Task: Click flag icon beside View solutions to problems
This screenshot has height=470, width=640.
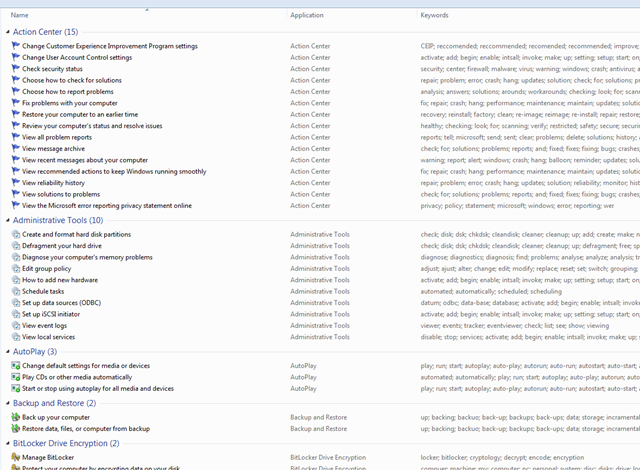Action: [x=16, y=194]
